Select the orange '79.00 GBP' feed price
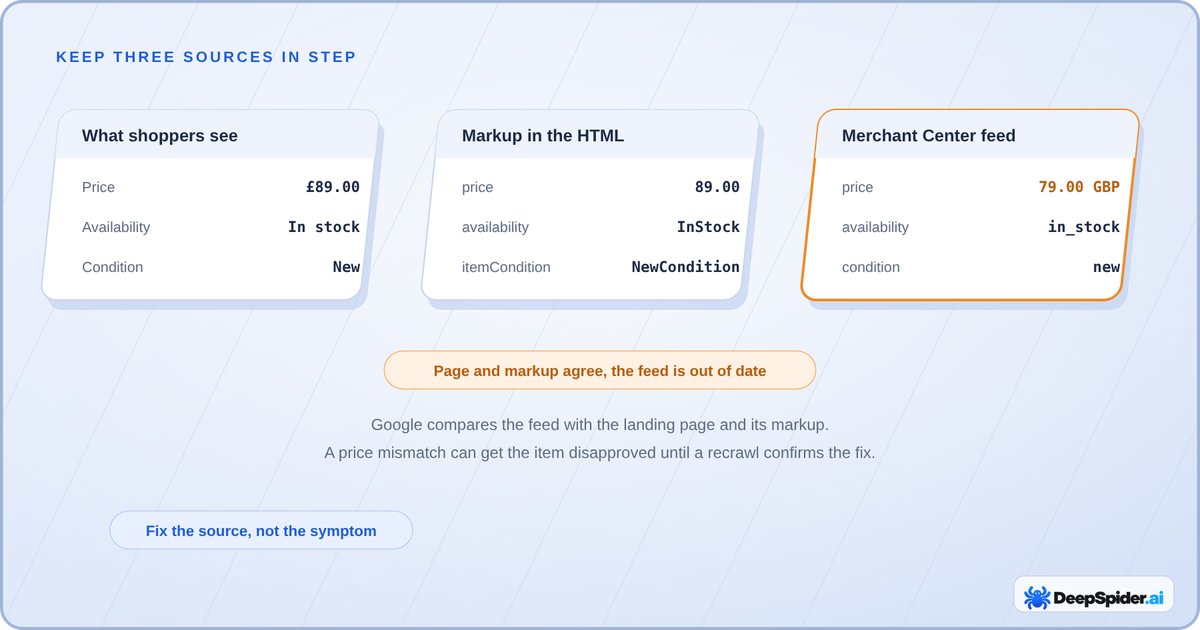This screenshot has height=630, width=1200. [x=1079, y=187]
